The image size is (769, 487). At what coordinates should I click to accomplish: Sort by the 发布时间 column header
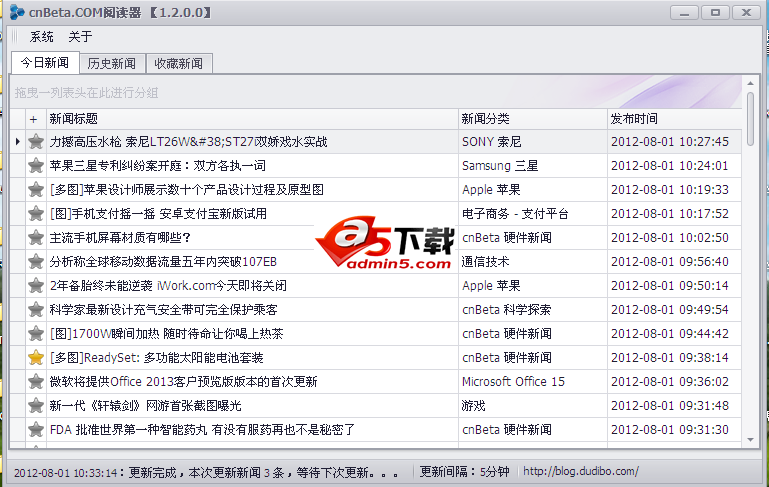674,119
